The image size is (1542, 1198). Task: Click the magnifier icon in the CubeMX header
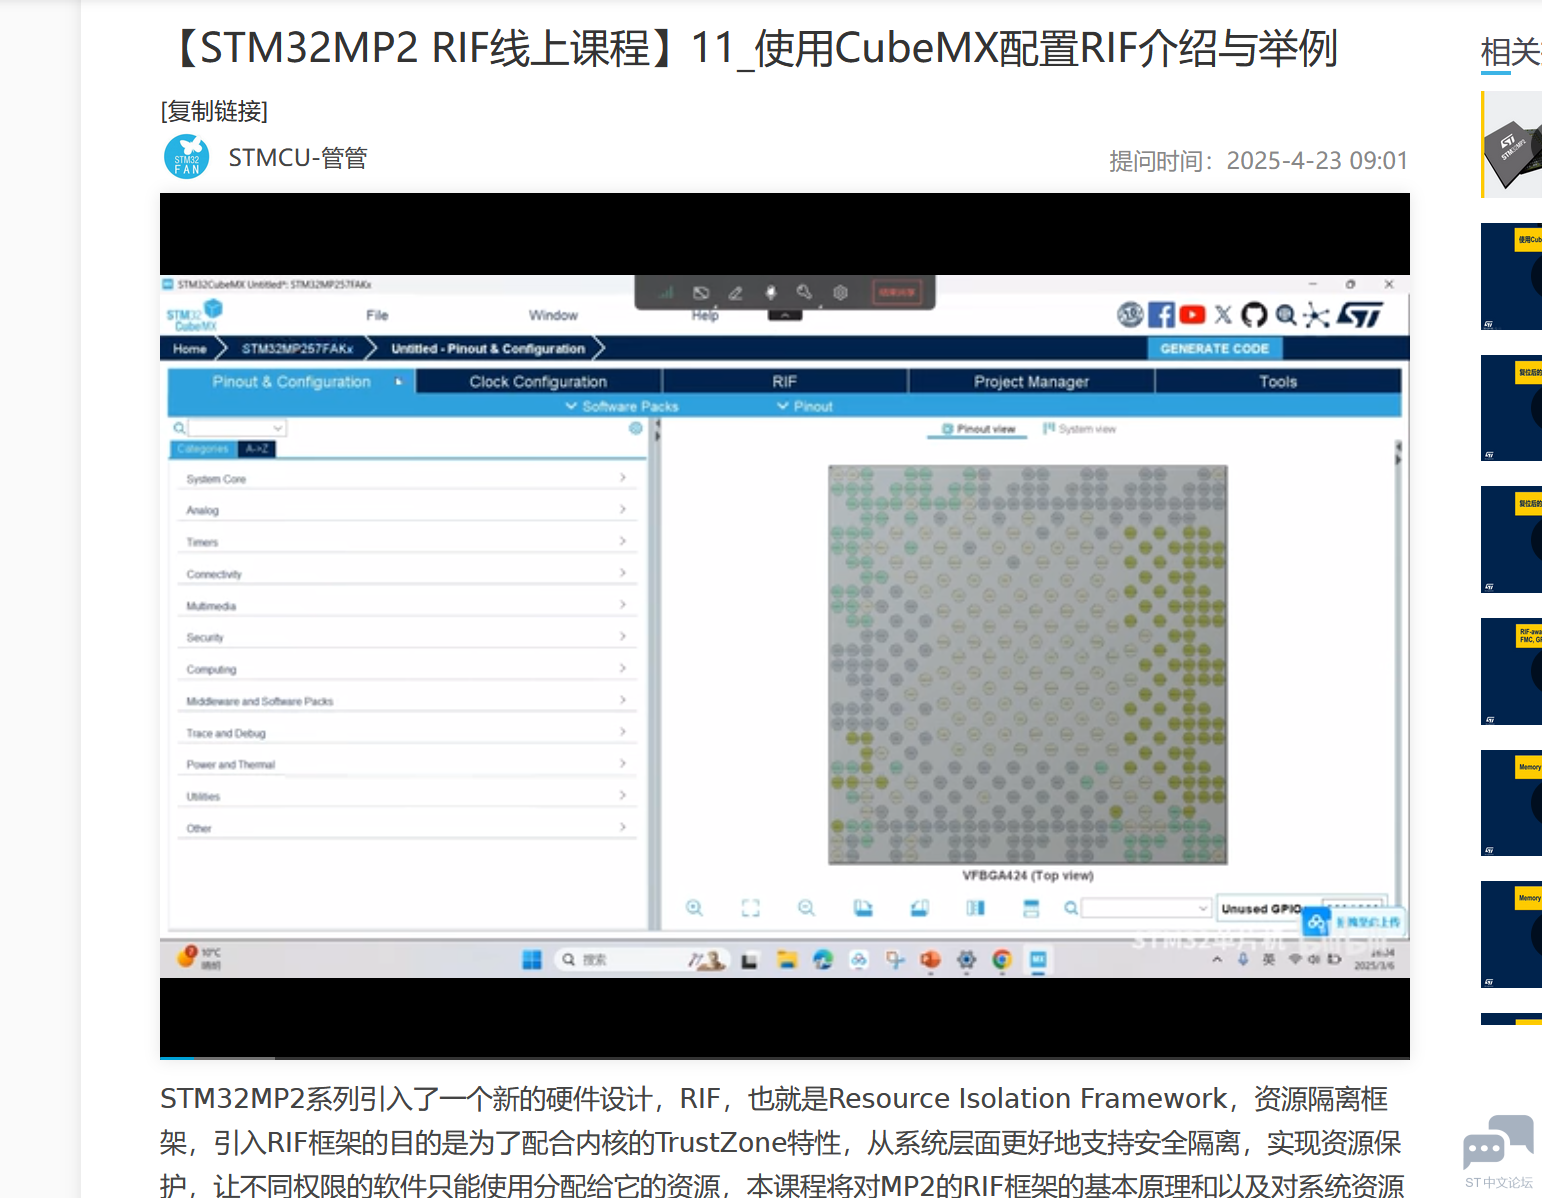coord(1286,315)
